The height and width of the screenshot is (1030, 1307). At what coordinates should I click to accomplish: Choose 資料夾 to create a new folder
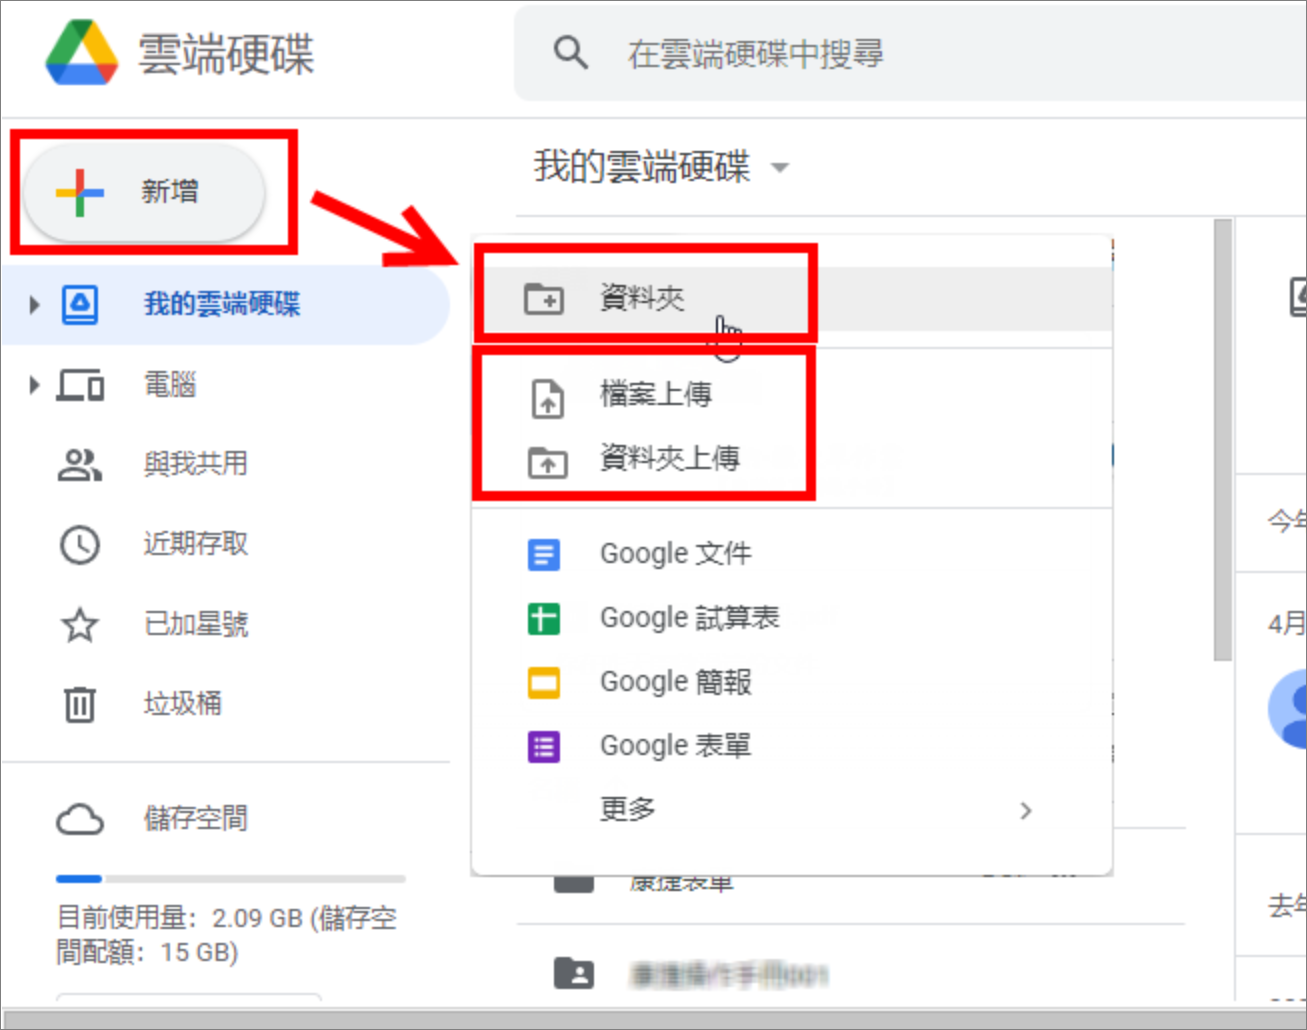pyautogui.click(x=642, y=298)
